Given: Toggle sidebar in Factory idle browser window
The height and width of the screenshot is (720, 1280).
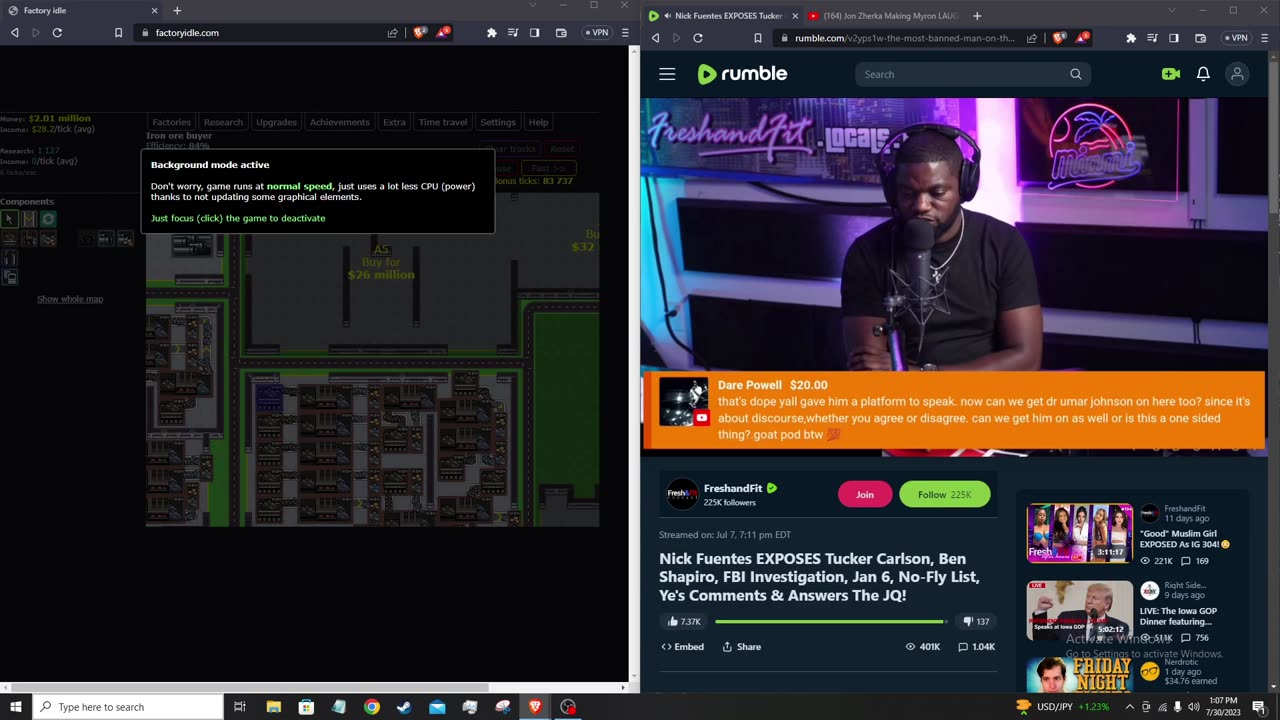Looking at the screenshot, I should coord(535,33).
